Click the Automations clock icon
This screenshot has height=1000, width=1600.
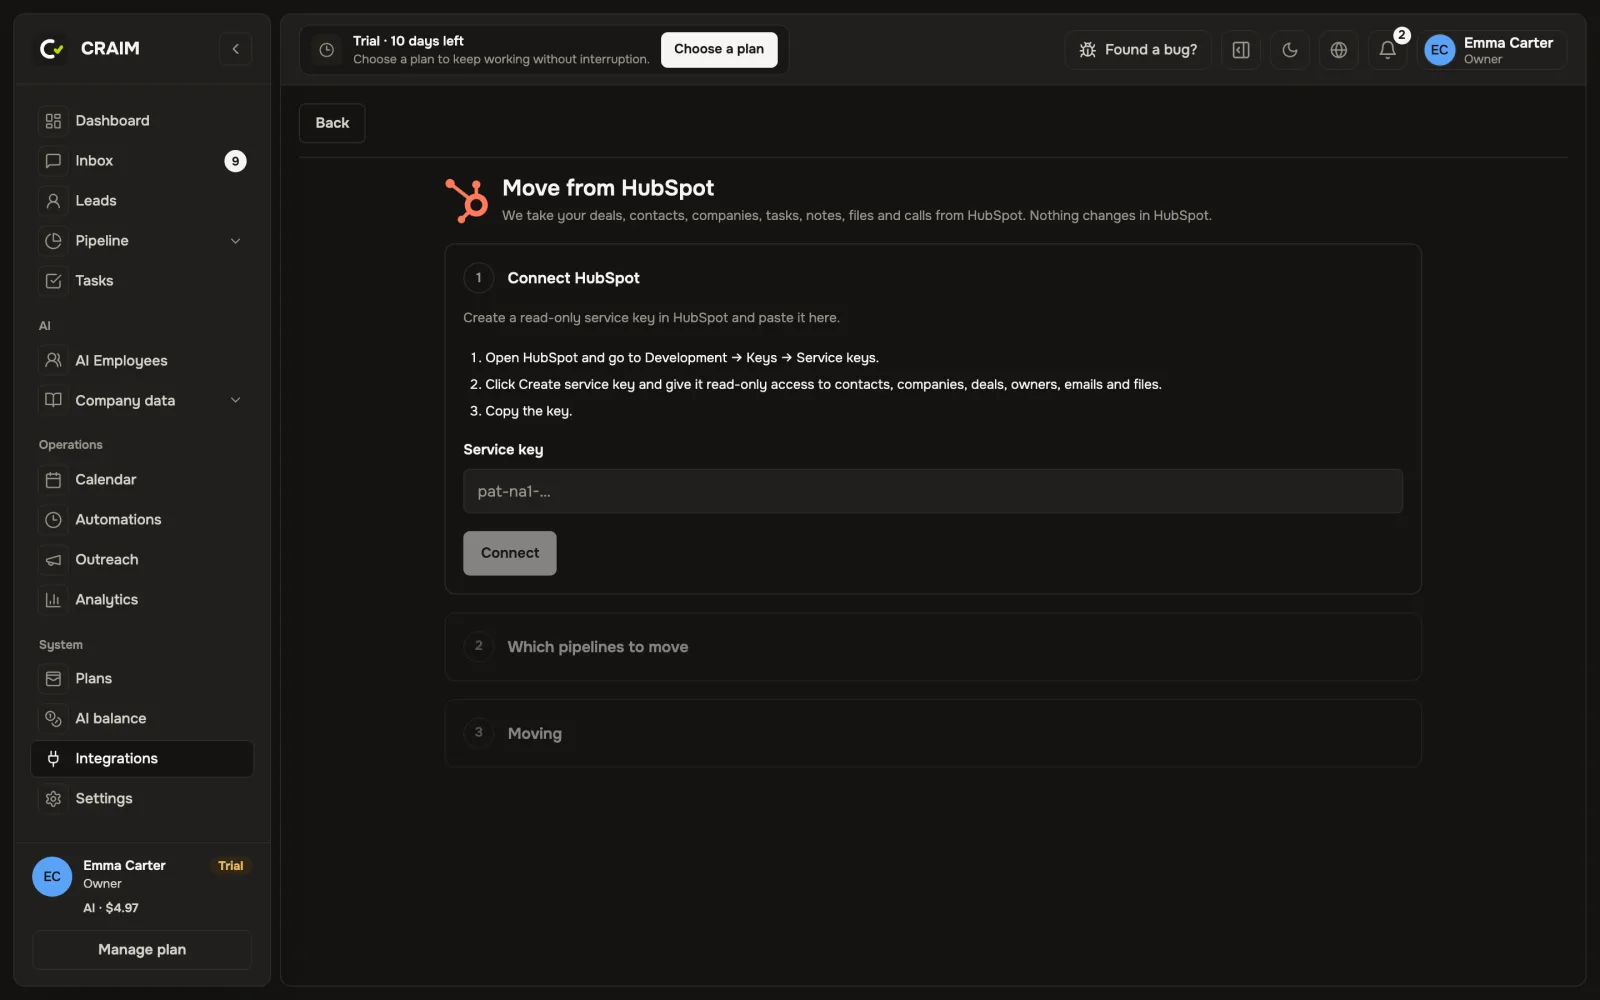point(53,520)
